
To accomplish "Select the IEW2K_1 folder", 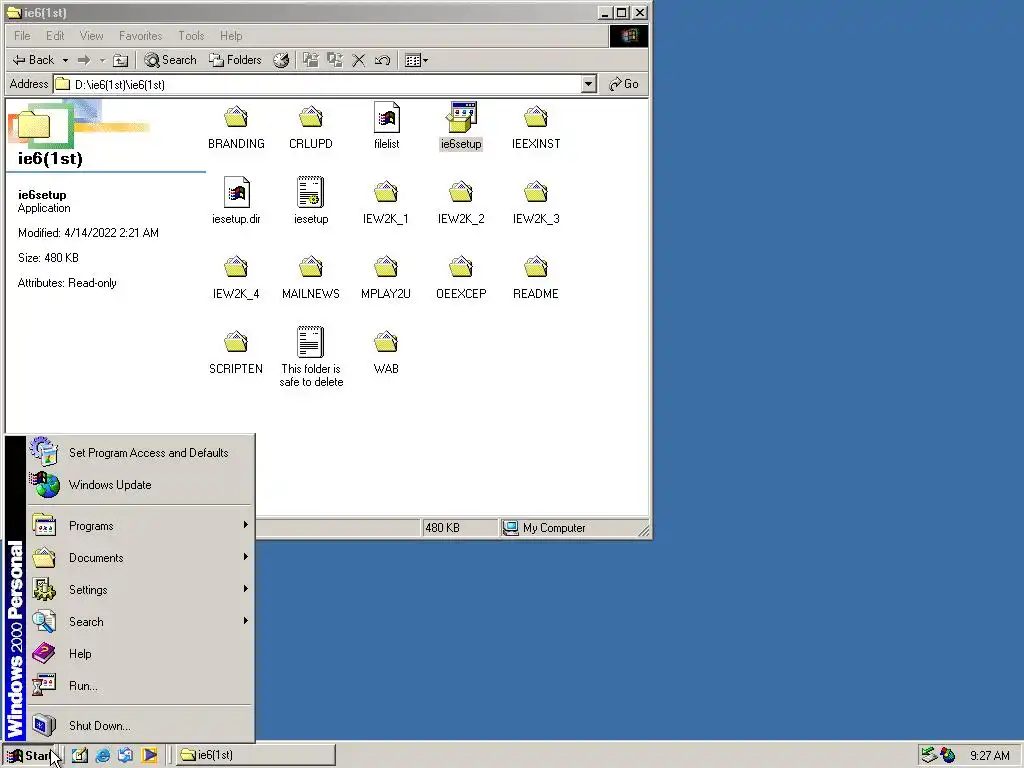I will coord(386,202).
